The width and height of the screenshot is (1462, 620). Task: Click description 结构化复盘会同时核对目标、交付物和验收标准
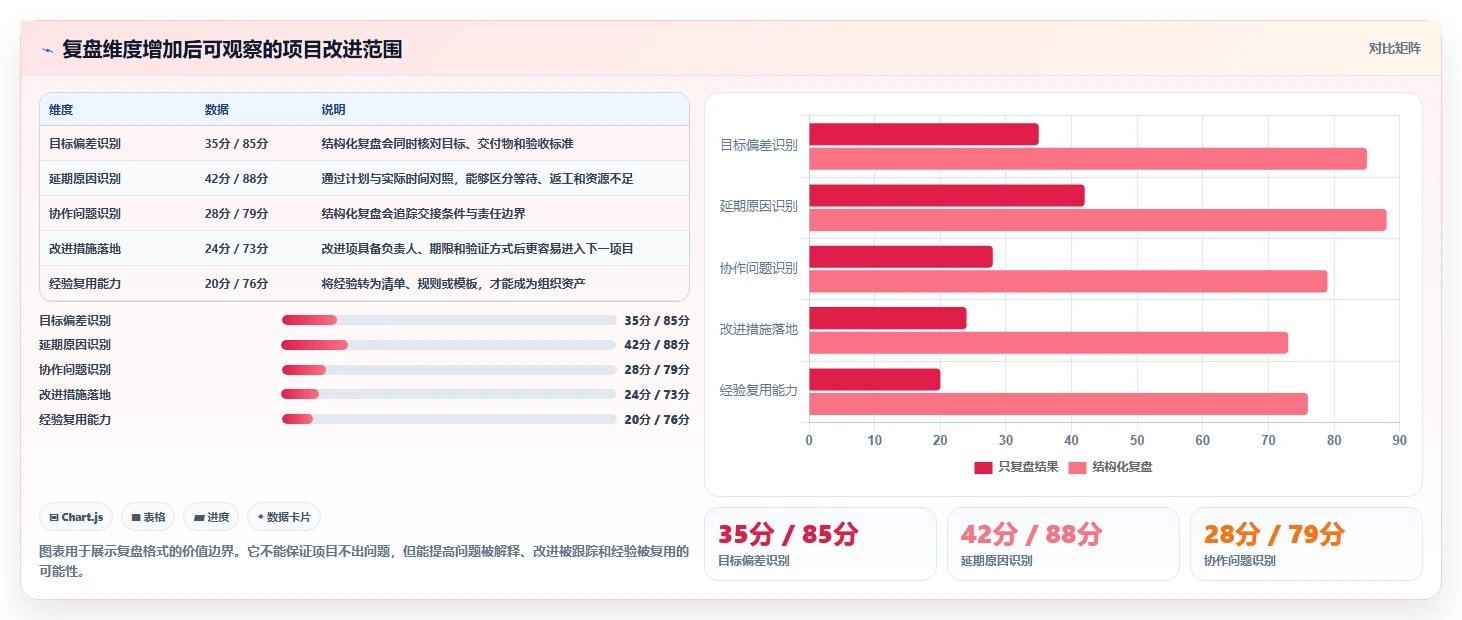tap(447, 144)
